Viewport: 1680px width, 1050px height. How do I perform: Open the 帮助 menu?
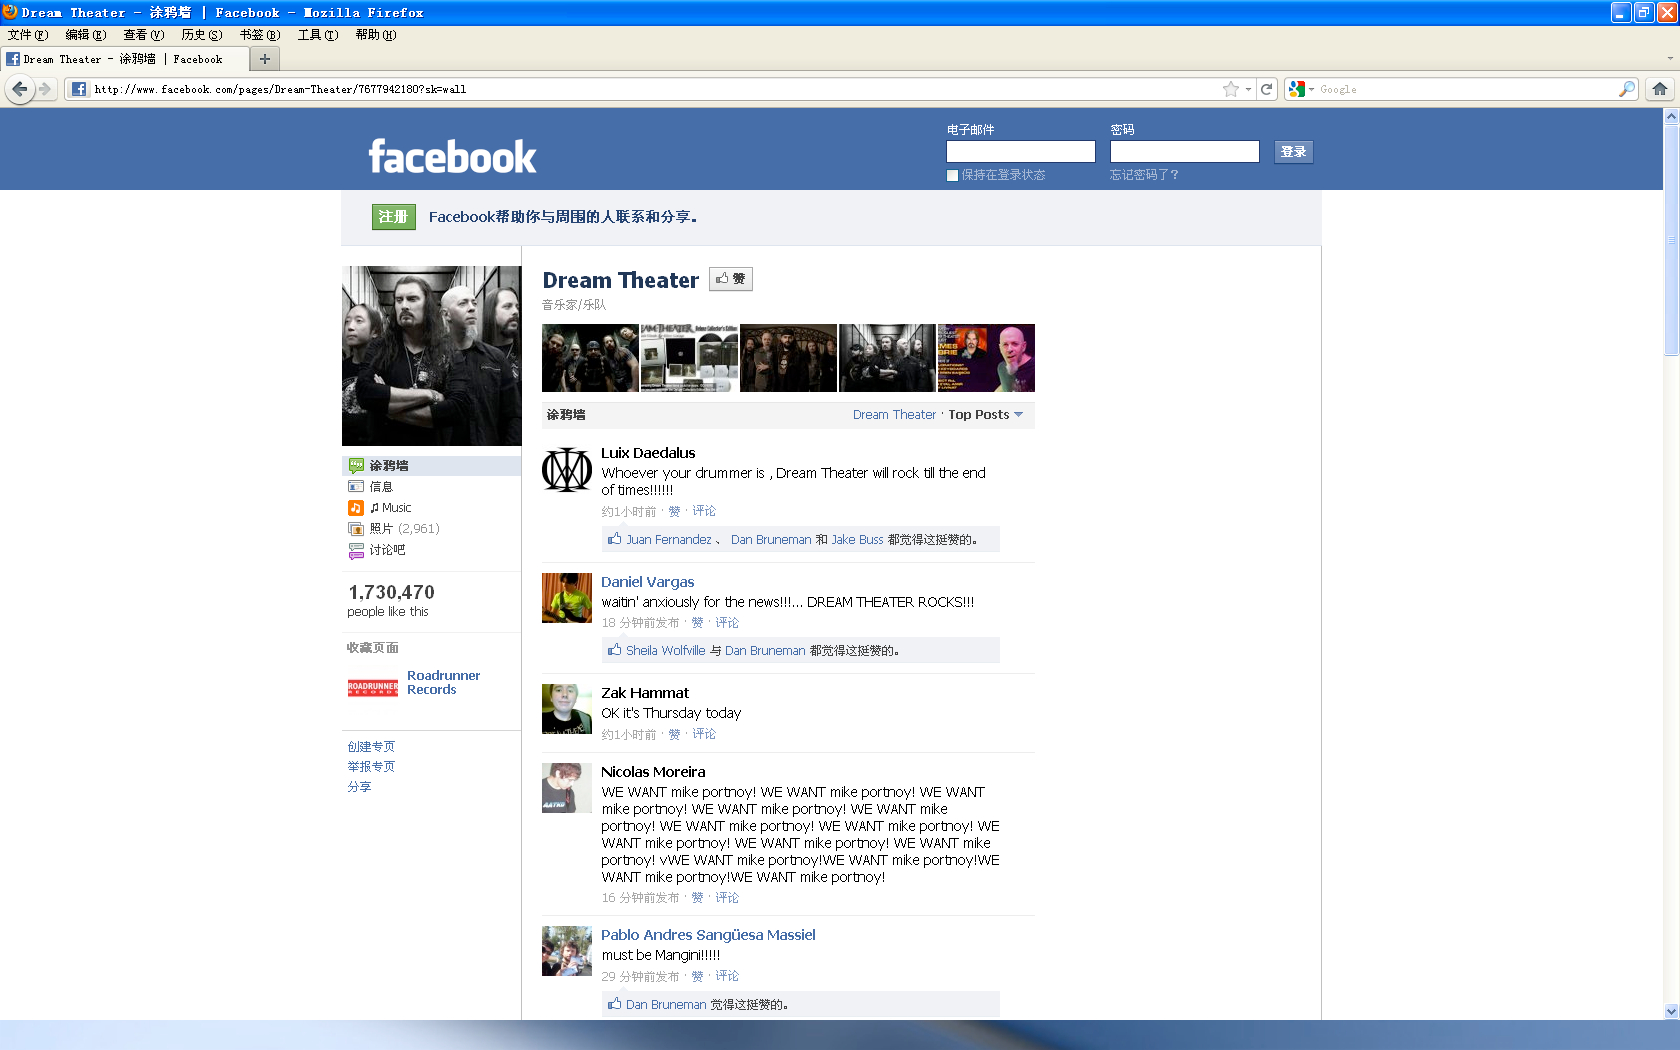pyautogui.click(x=376, y=35)
